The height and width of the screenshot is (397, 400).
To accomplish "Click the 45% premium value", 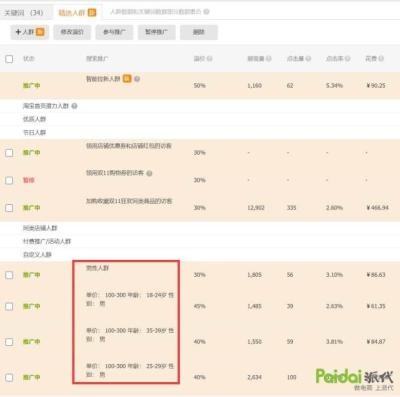I will pyautogui.click(x=199, y=306).
